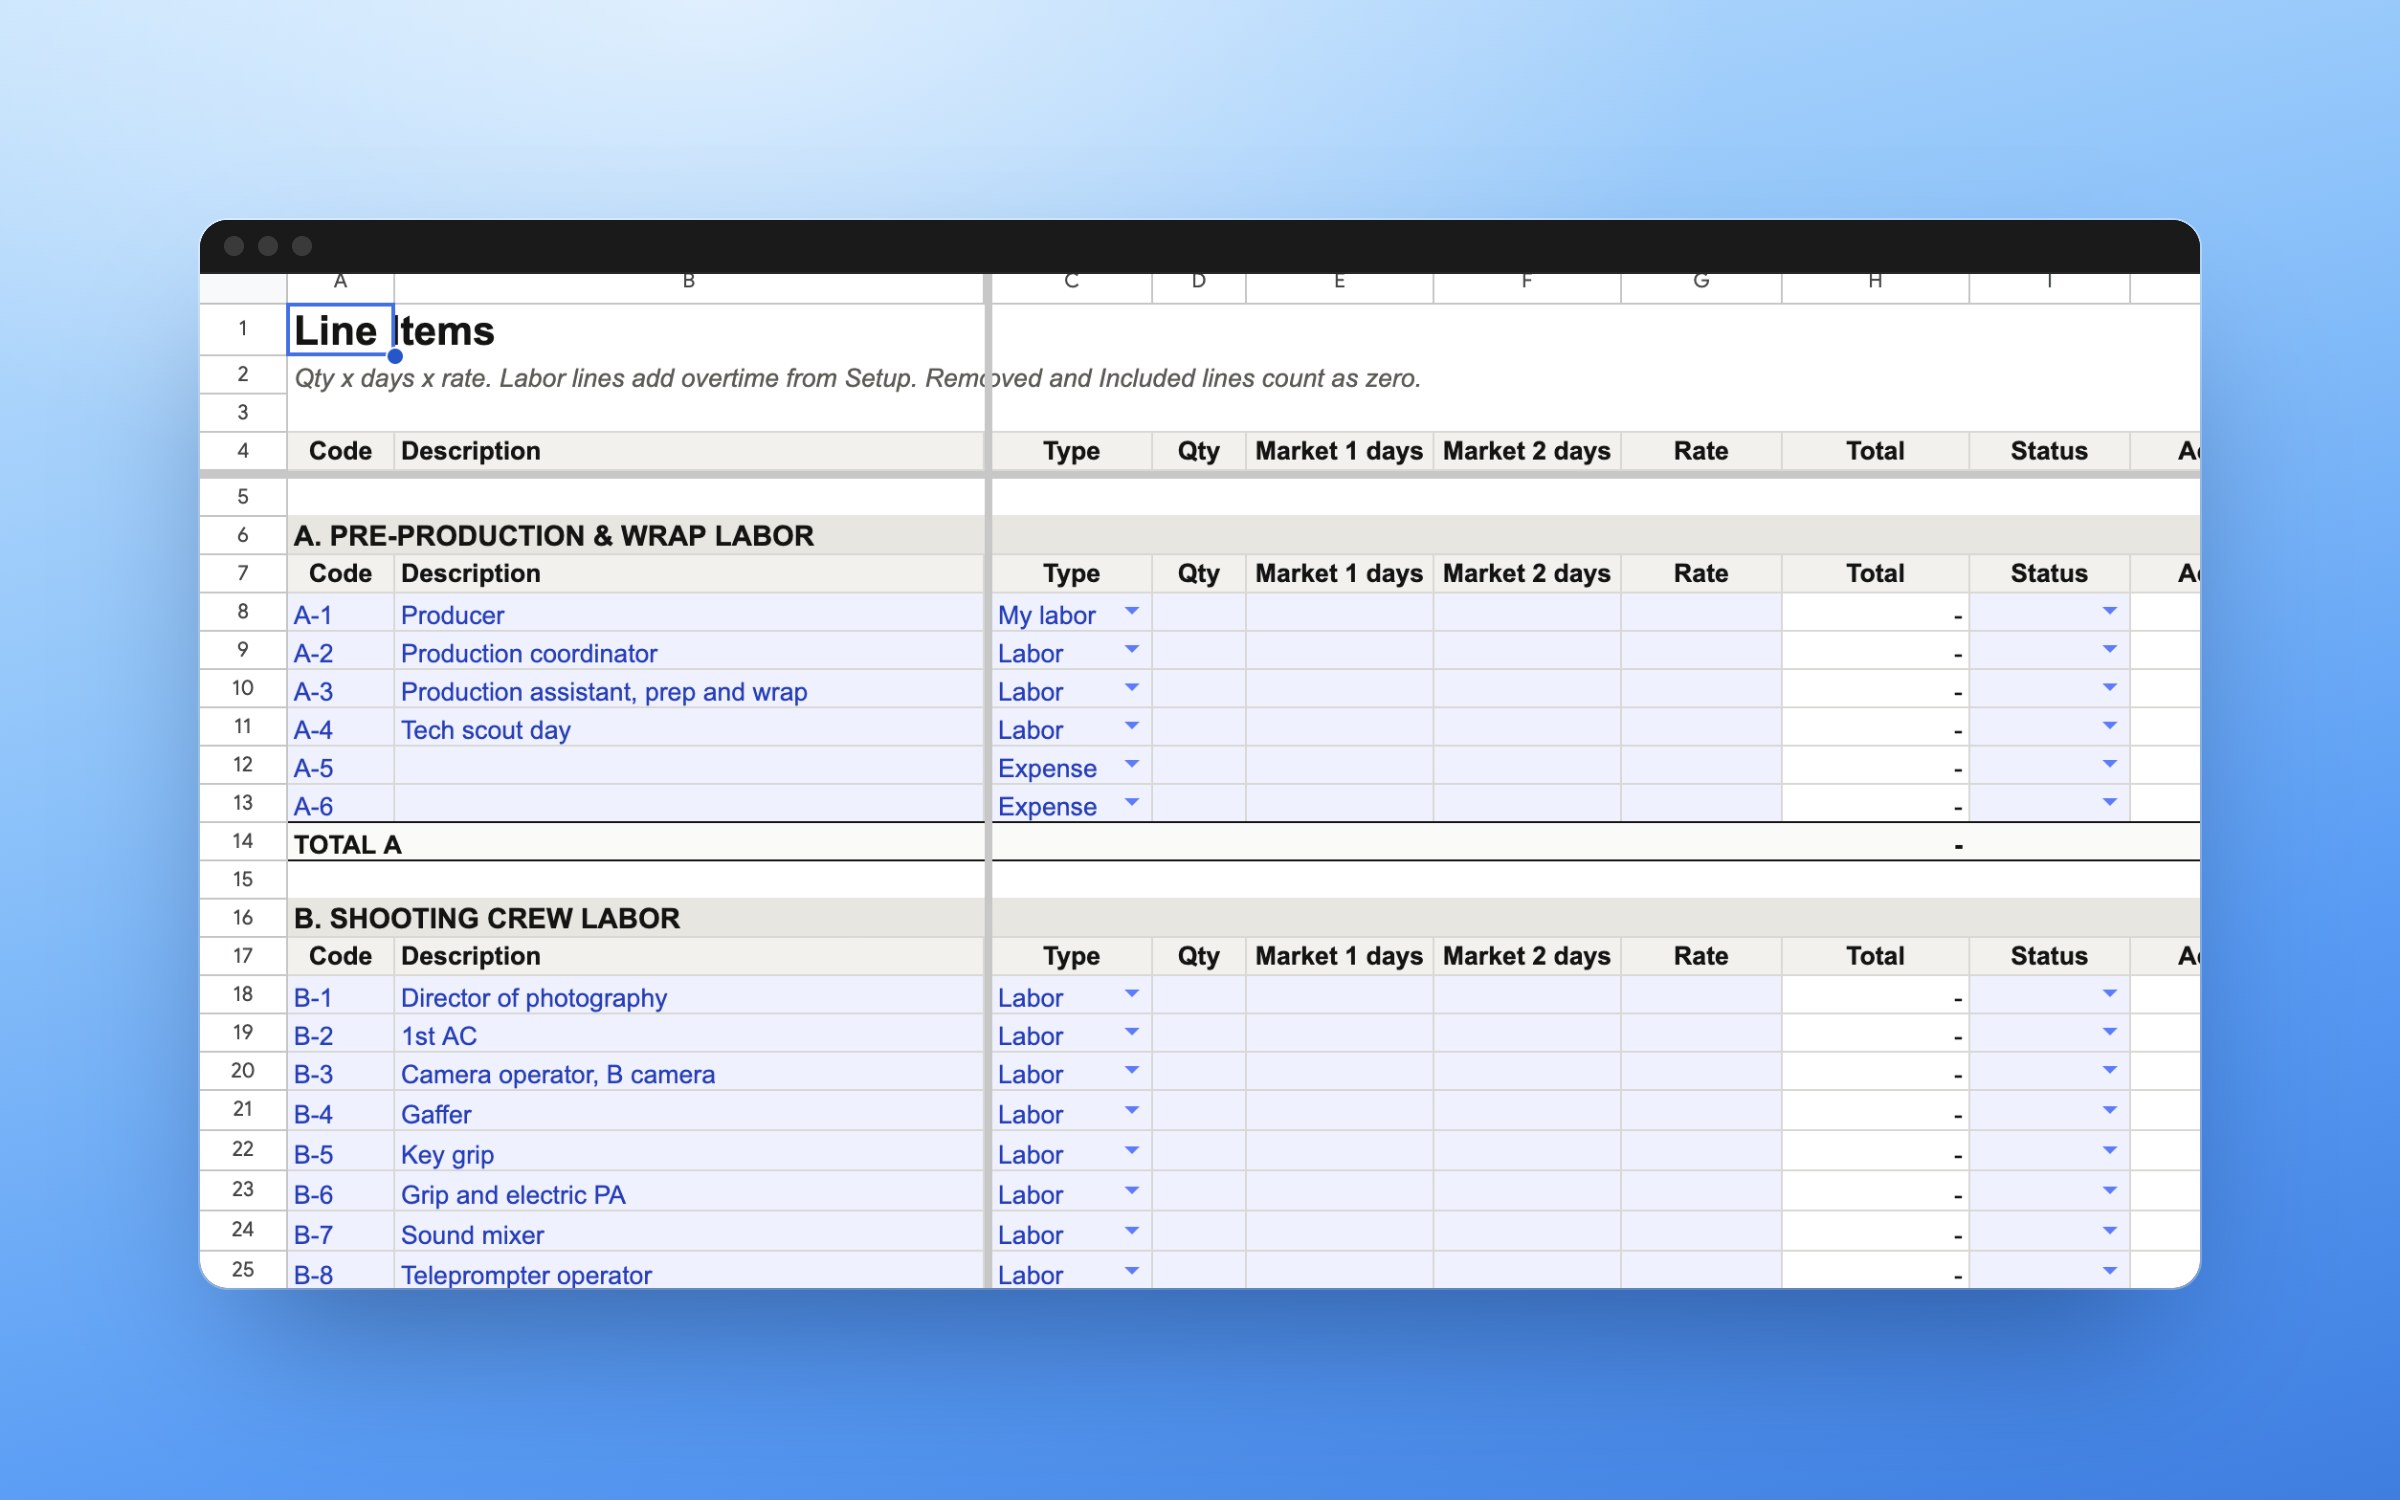Select the TOTAL A cell
Image resolution: width=2400 pixels, height=1500 pixels.
636,842
